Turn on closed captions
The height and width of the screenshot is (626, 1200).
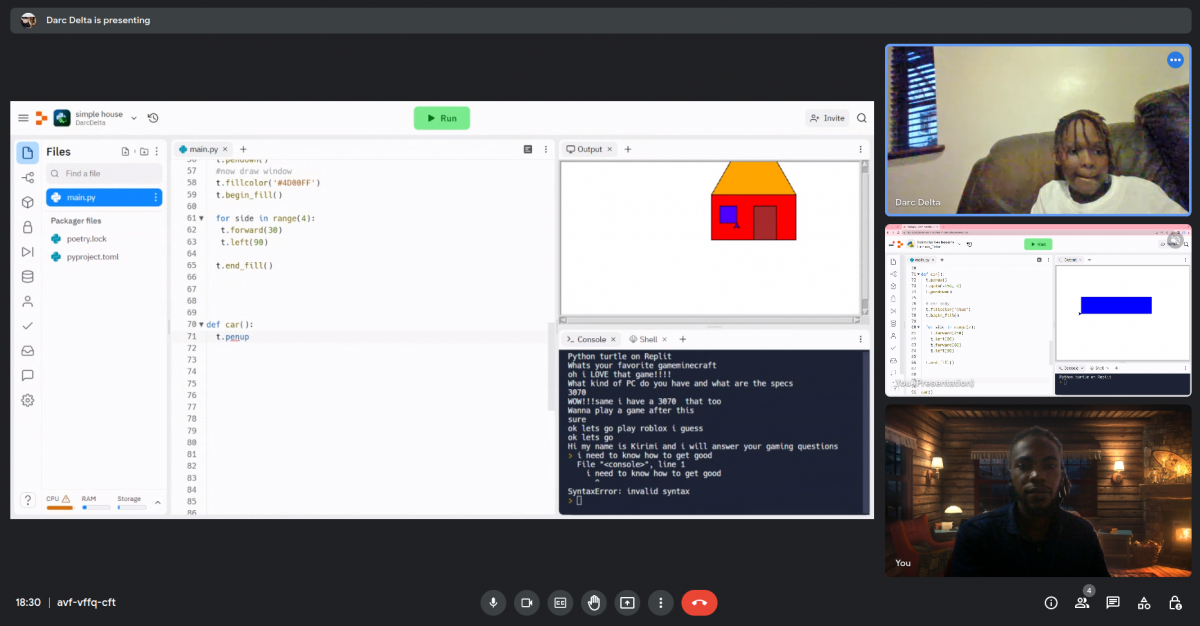tap(560, 603)
